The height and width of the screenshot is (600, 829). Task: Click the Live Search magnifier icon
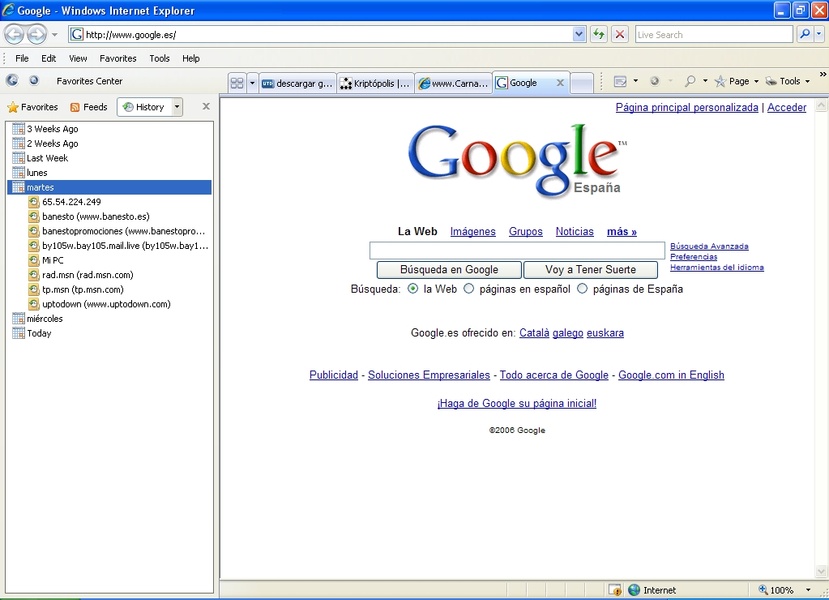coord(806,34)
